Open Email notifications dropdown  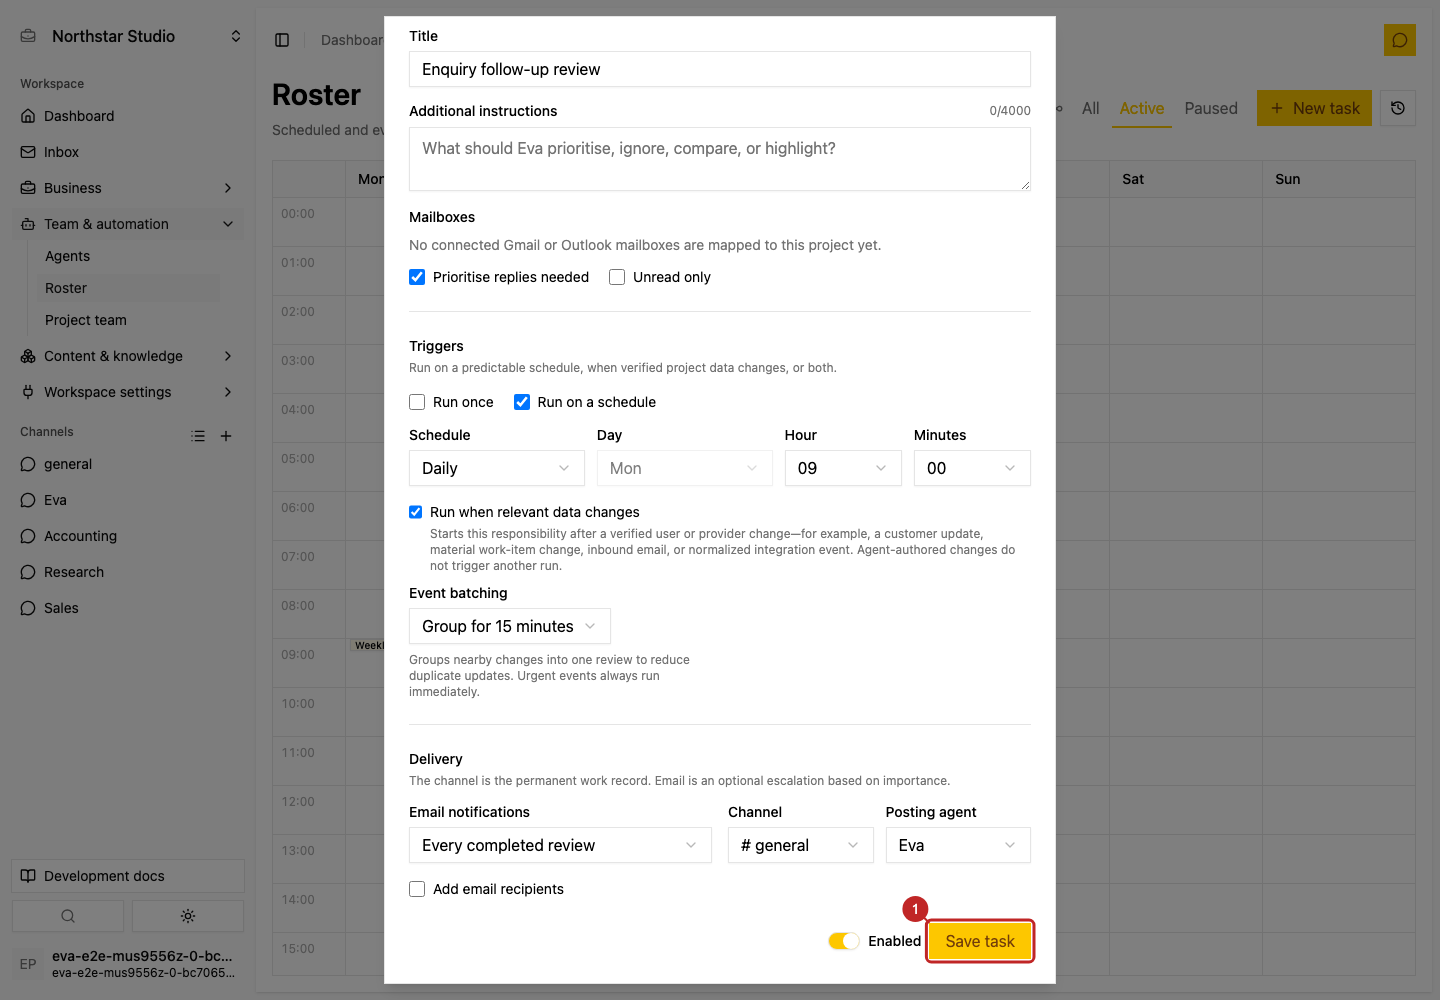560,845
